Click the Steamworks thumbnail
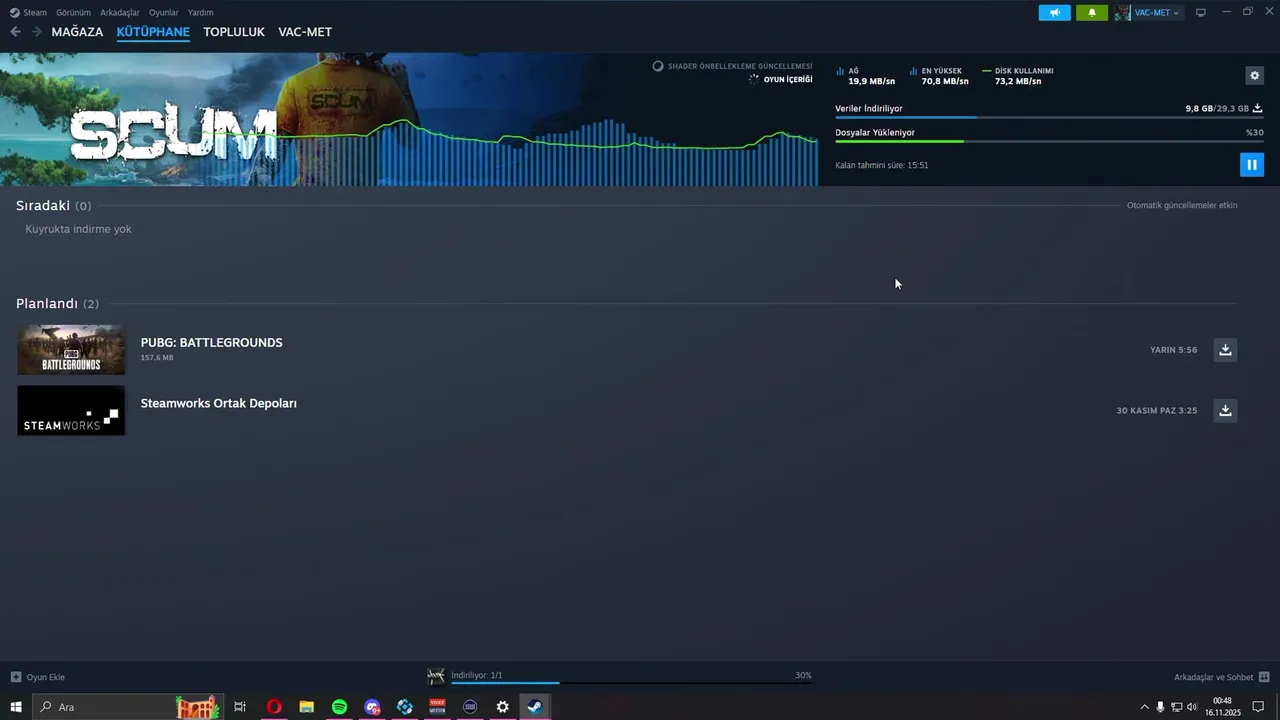This screenshot has width=1280, height=720. click(71, 410)
